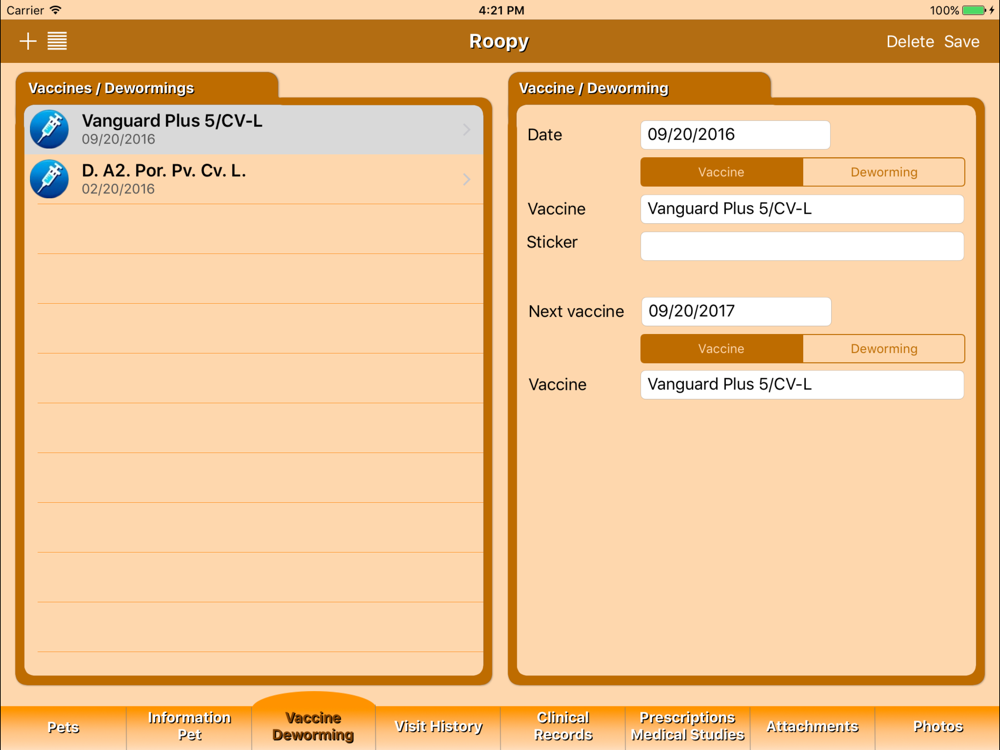Expand the Vanguard Plus 5/CV-L row chevron
Screen dimensions: 1000x750
[467, 129]
